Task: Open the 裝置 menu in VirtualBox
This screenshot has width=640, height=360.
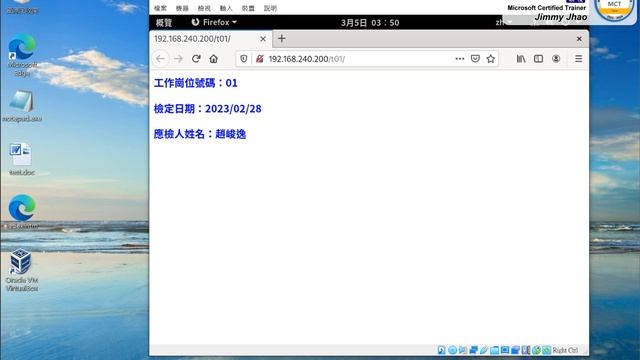Action: tap(248, 8)
